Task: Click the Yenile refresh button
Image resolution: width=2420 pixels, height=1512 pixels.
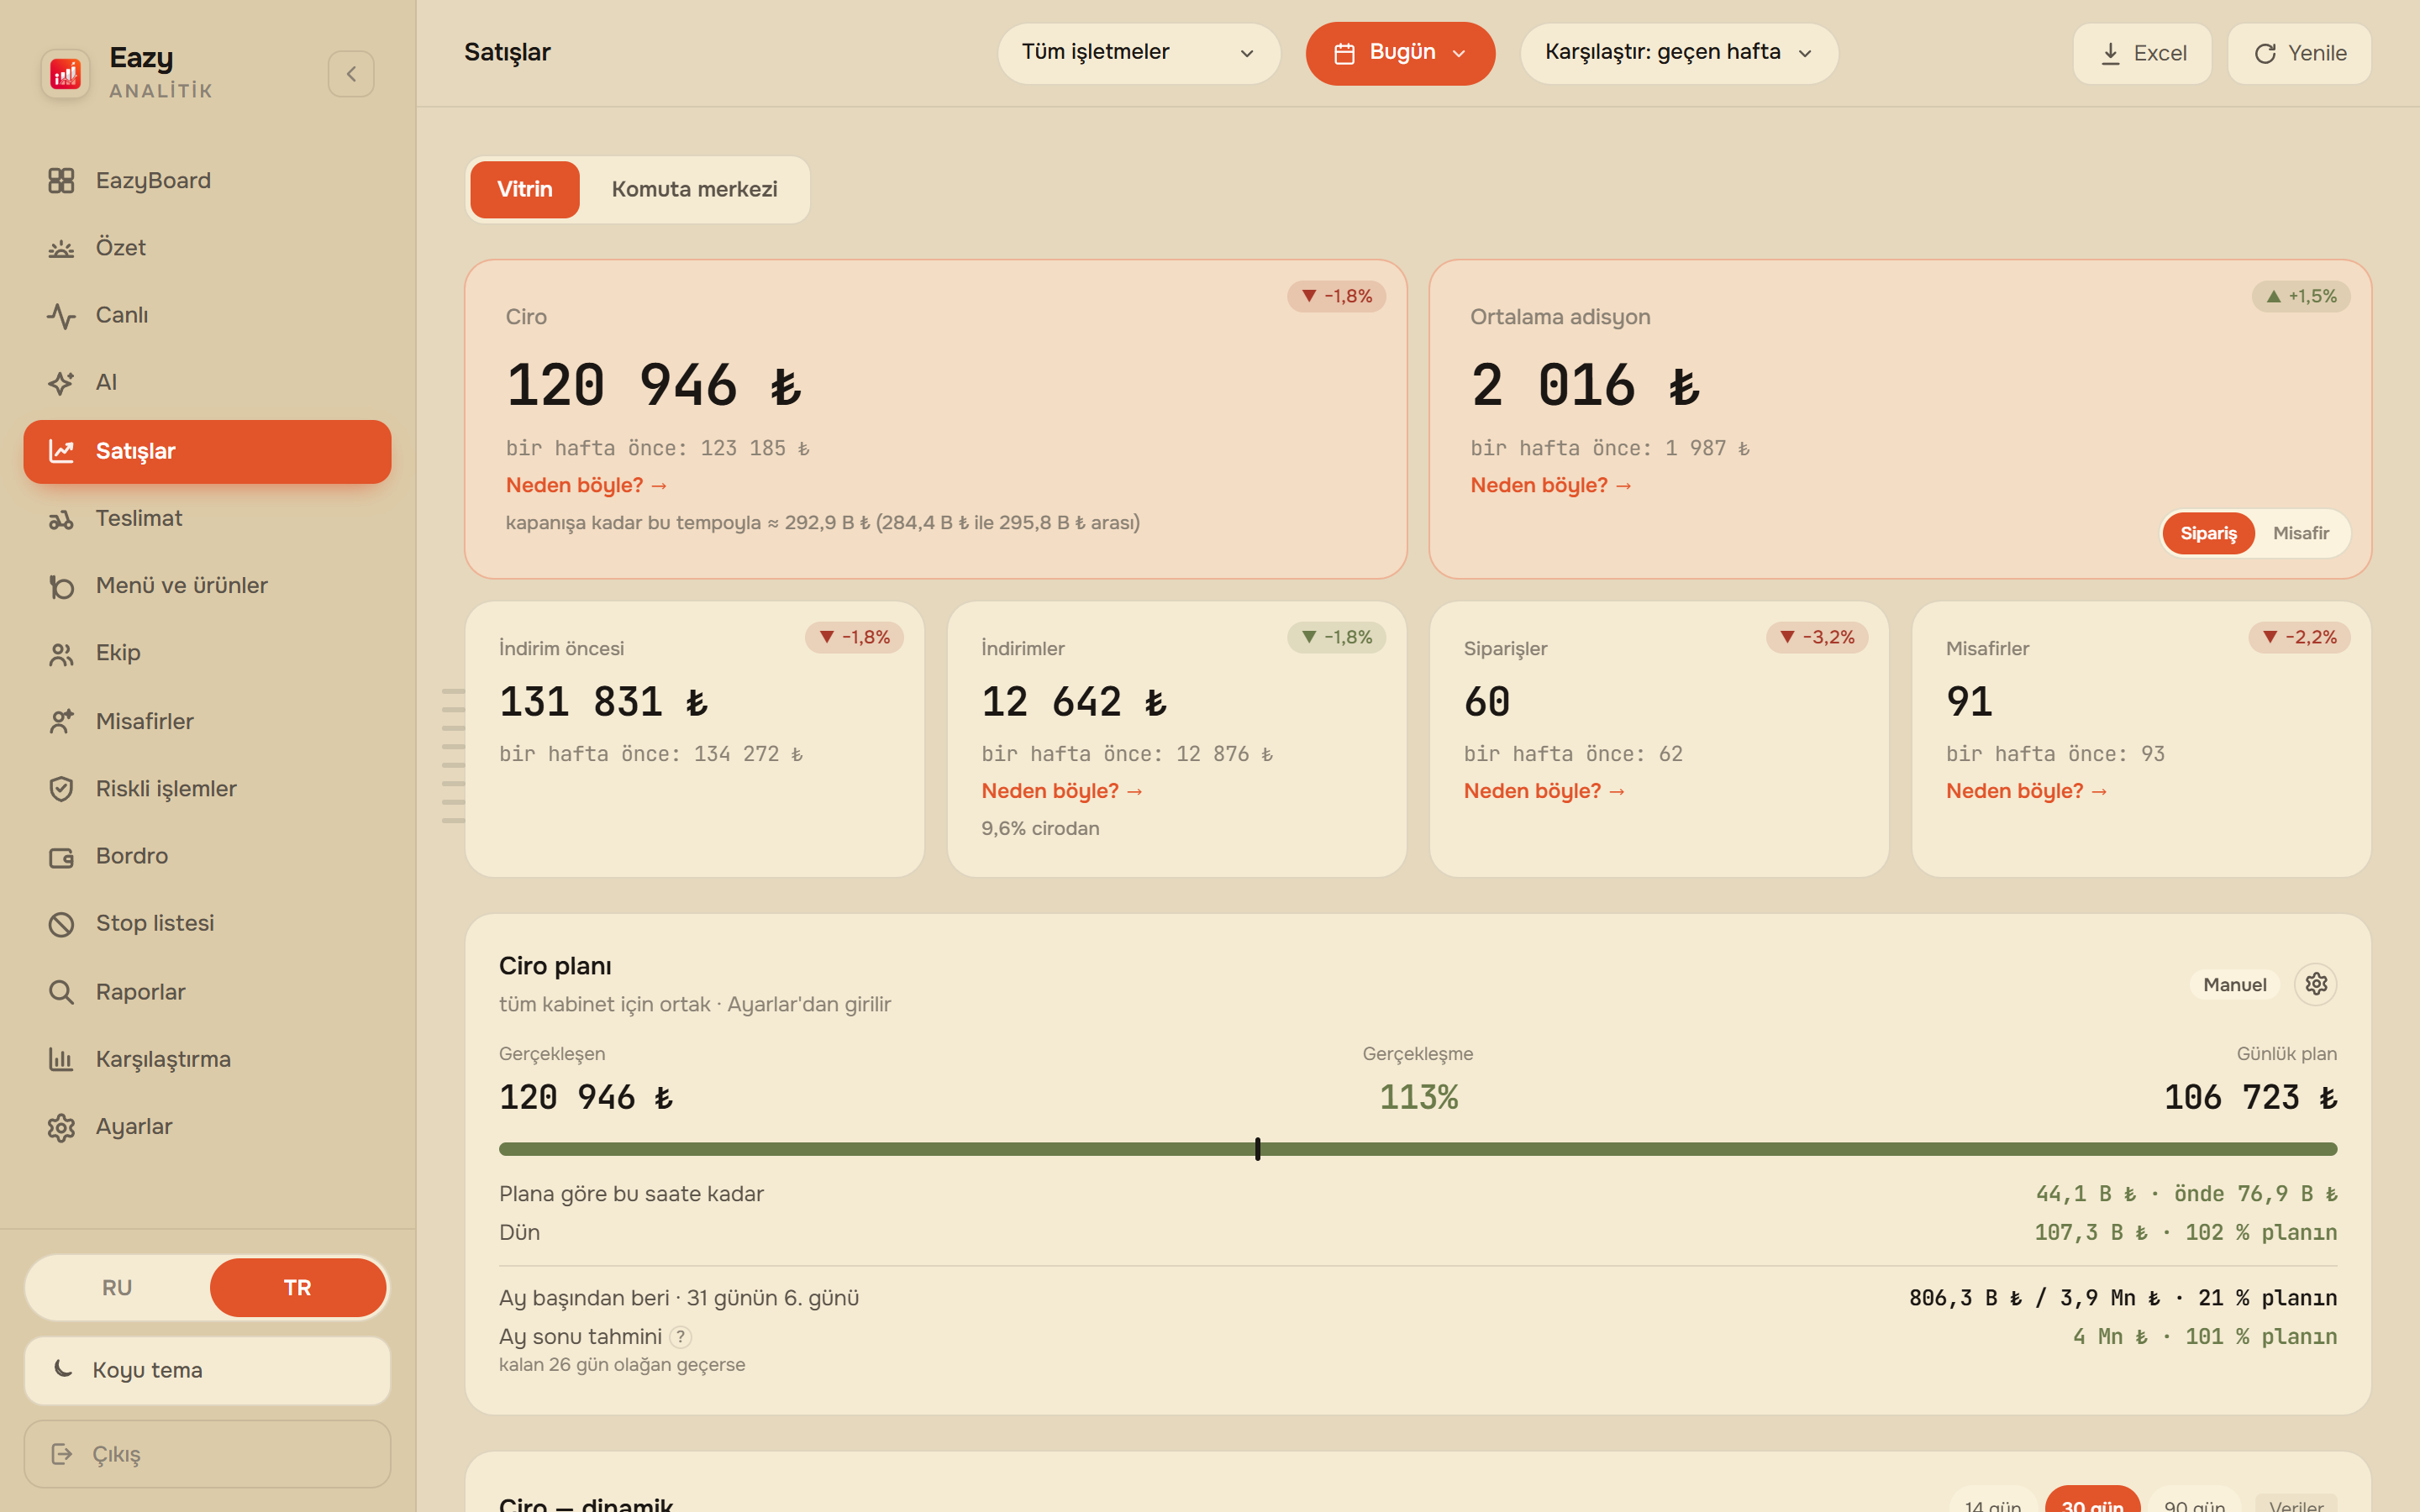Action: tap(2300, 53)
